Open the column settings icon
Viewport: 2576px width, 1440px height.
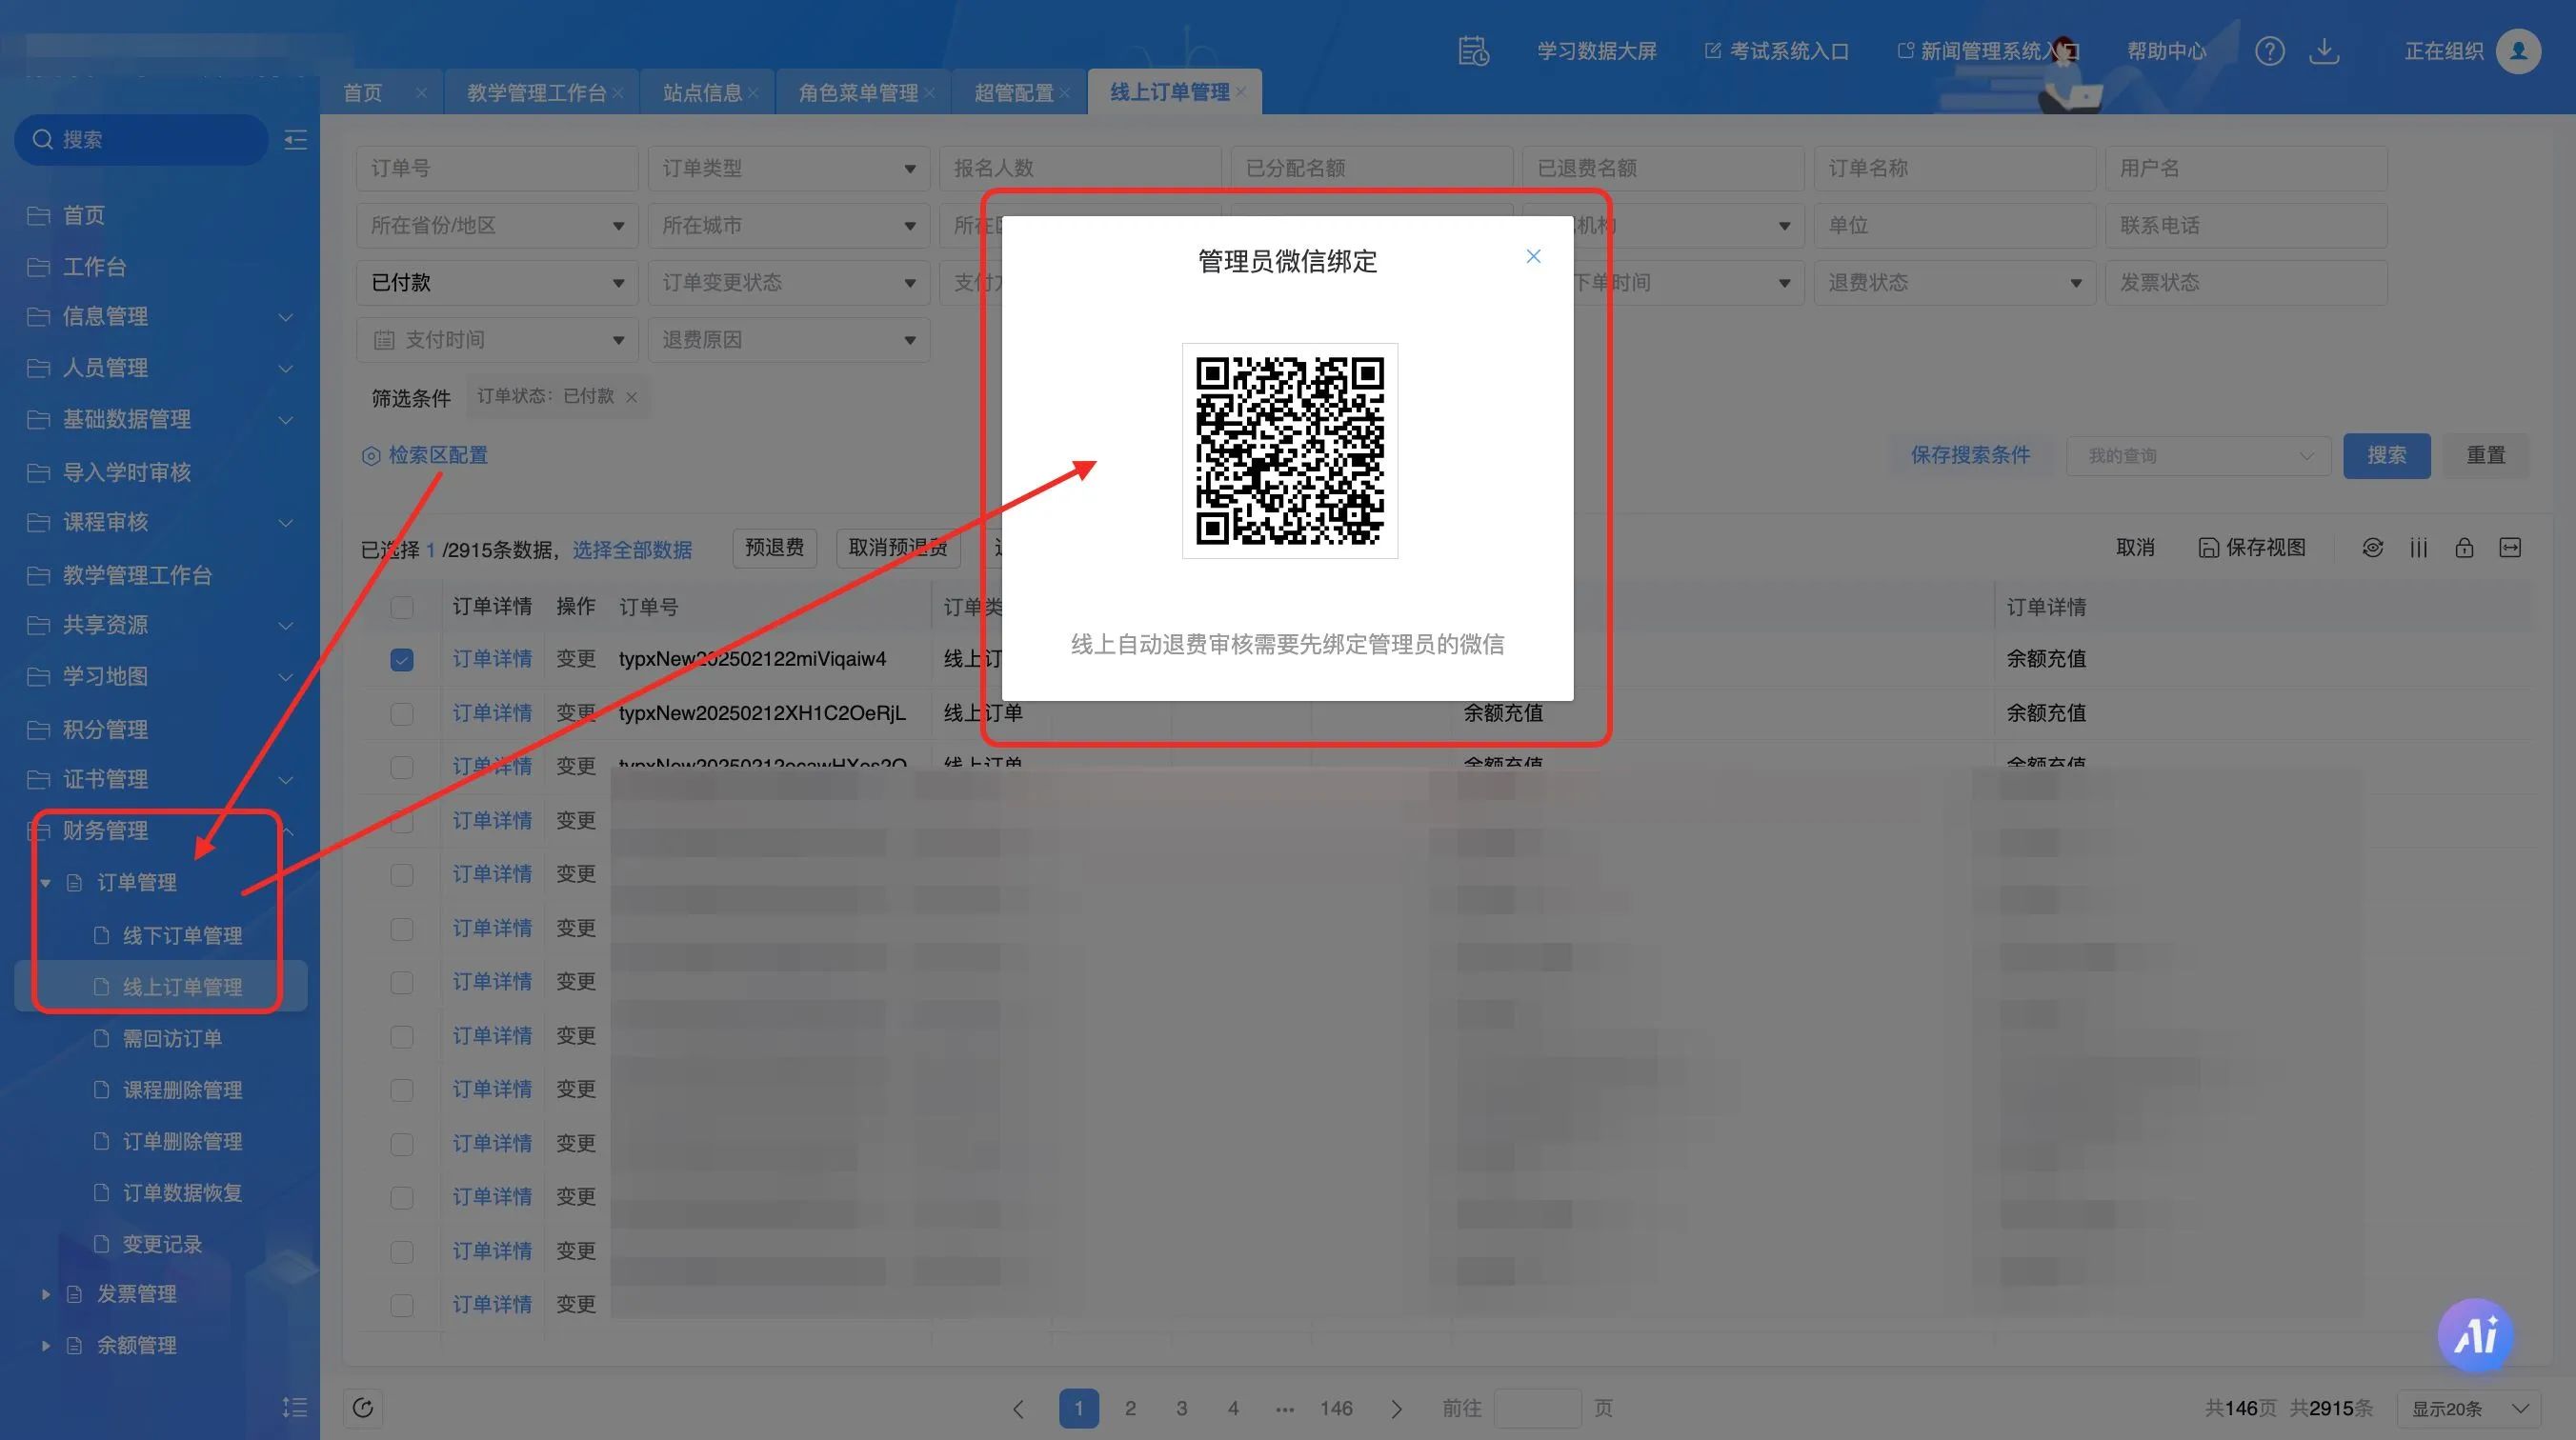tap(2418, 548)
